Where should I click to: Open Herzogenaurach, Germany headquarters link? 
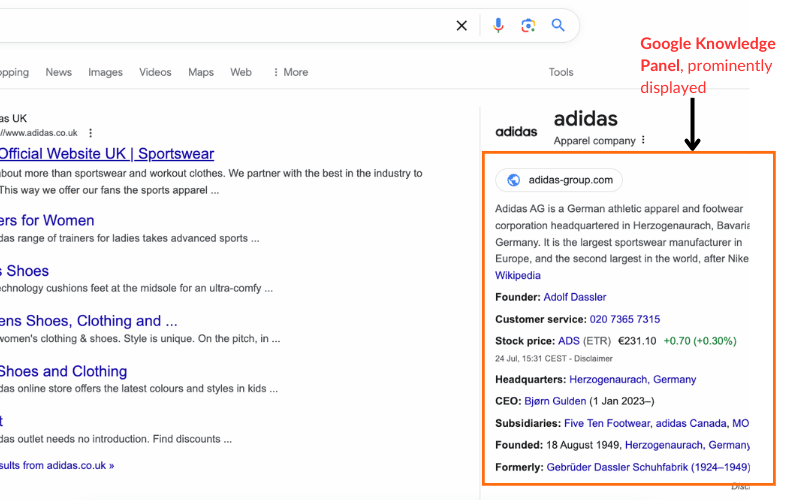[632, 380]
